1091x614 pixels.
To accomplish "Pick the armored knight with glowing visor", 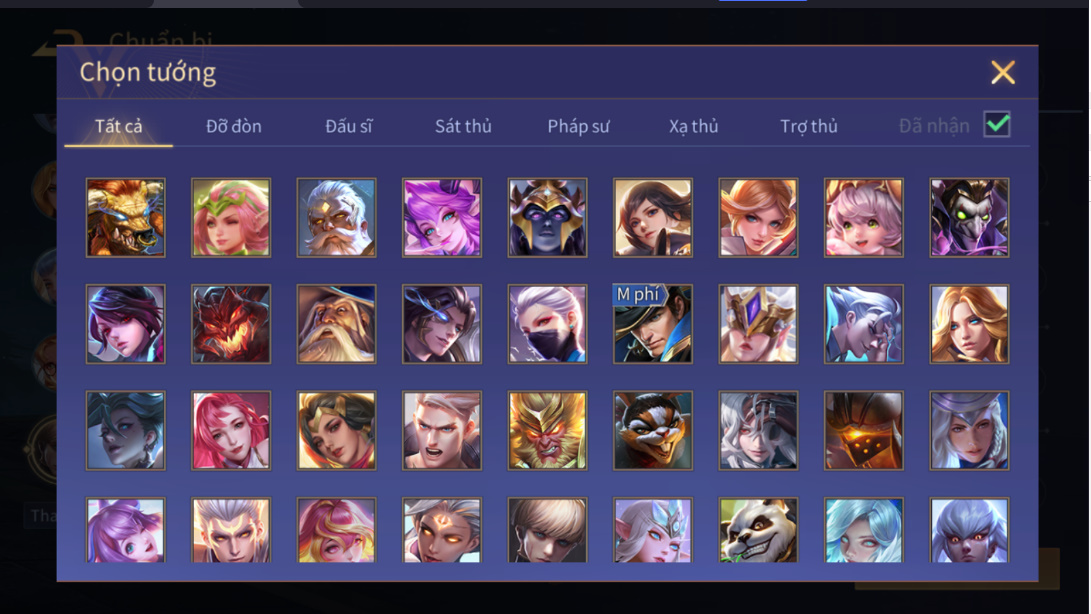I will (864, 430).
